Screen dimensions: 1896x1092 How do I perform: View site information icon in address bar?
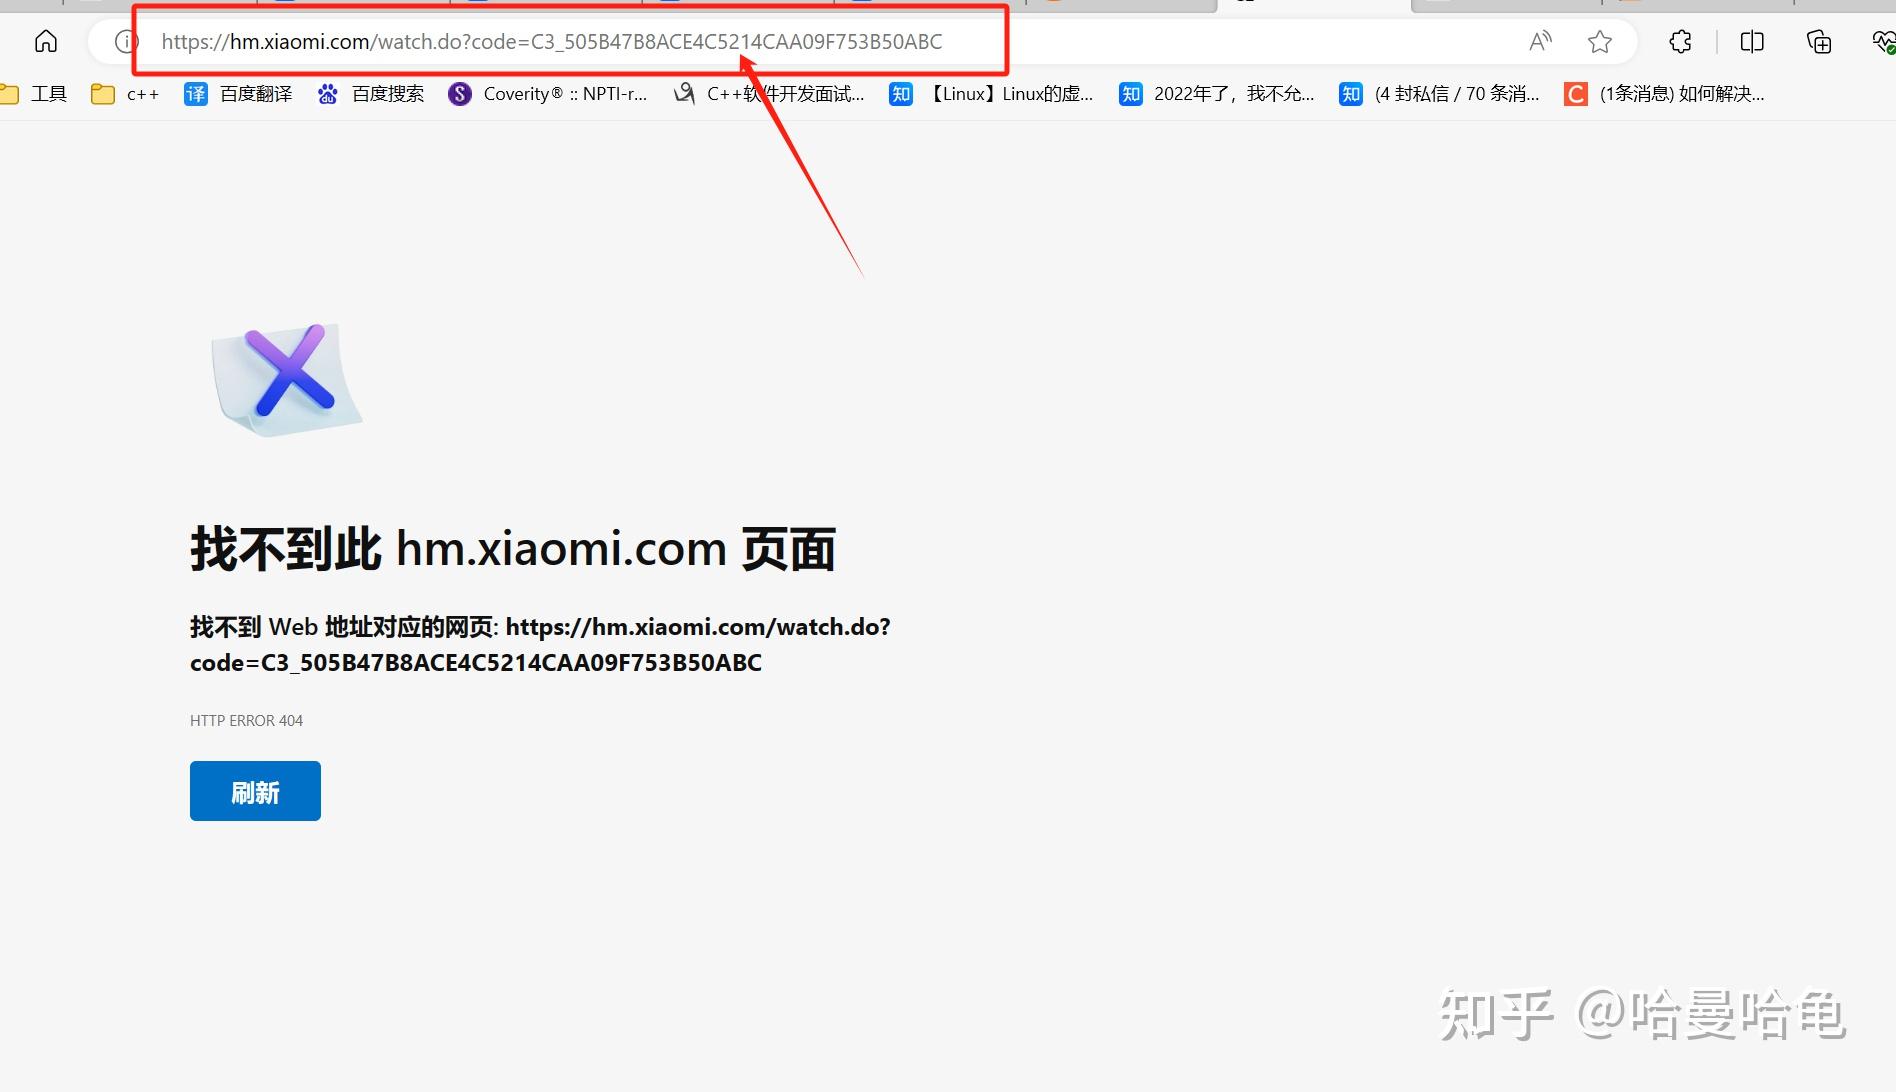[x=125, y=41]
